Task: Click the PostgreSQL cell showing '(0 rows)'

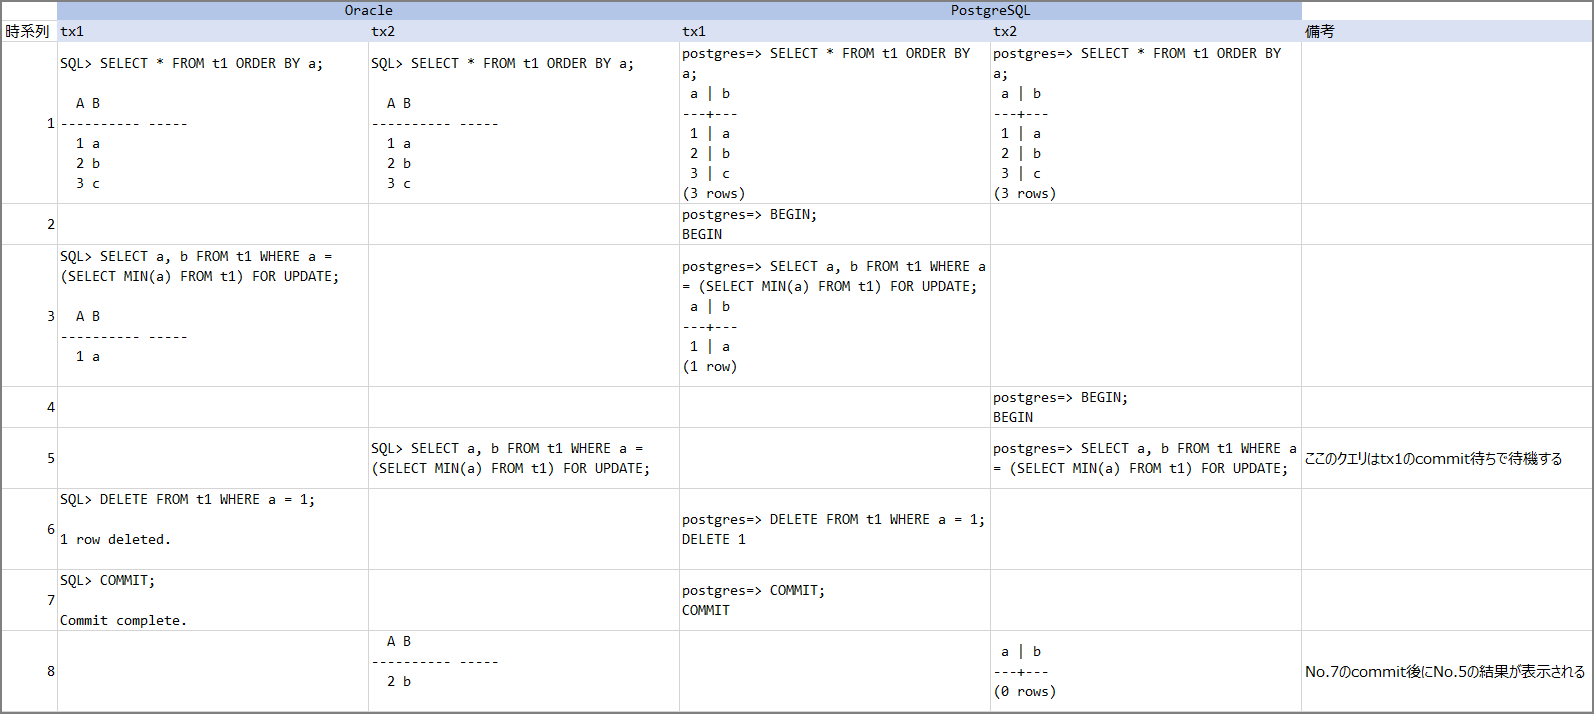Action: click(x=1145, y=671)
